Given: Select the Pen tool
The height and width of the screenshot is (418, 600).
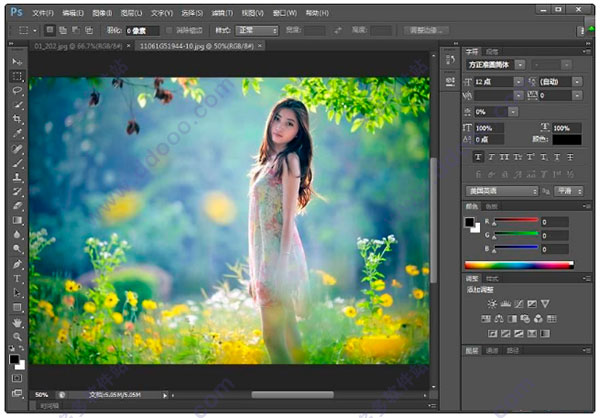Looking at the screenshot, I should point(17,264).
